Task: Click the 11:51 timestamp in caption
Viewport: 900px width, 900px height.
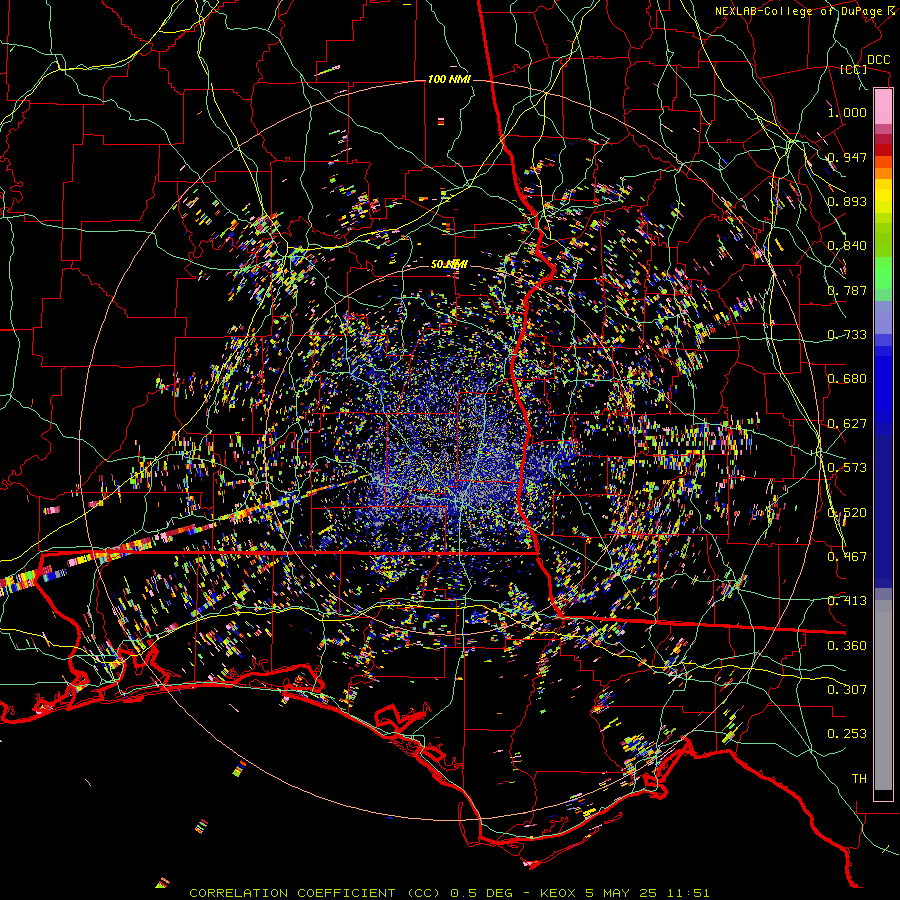Action: pos(688,893)
